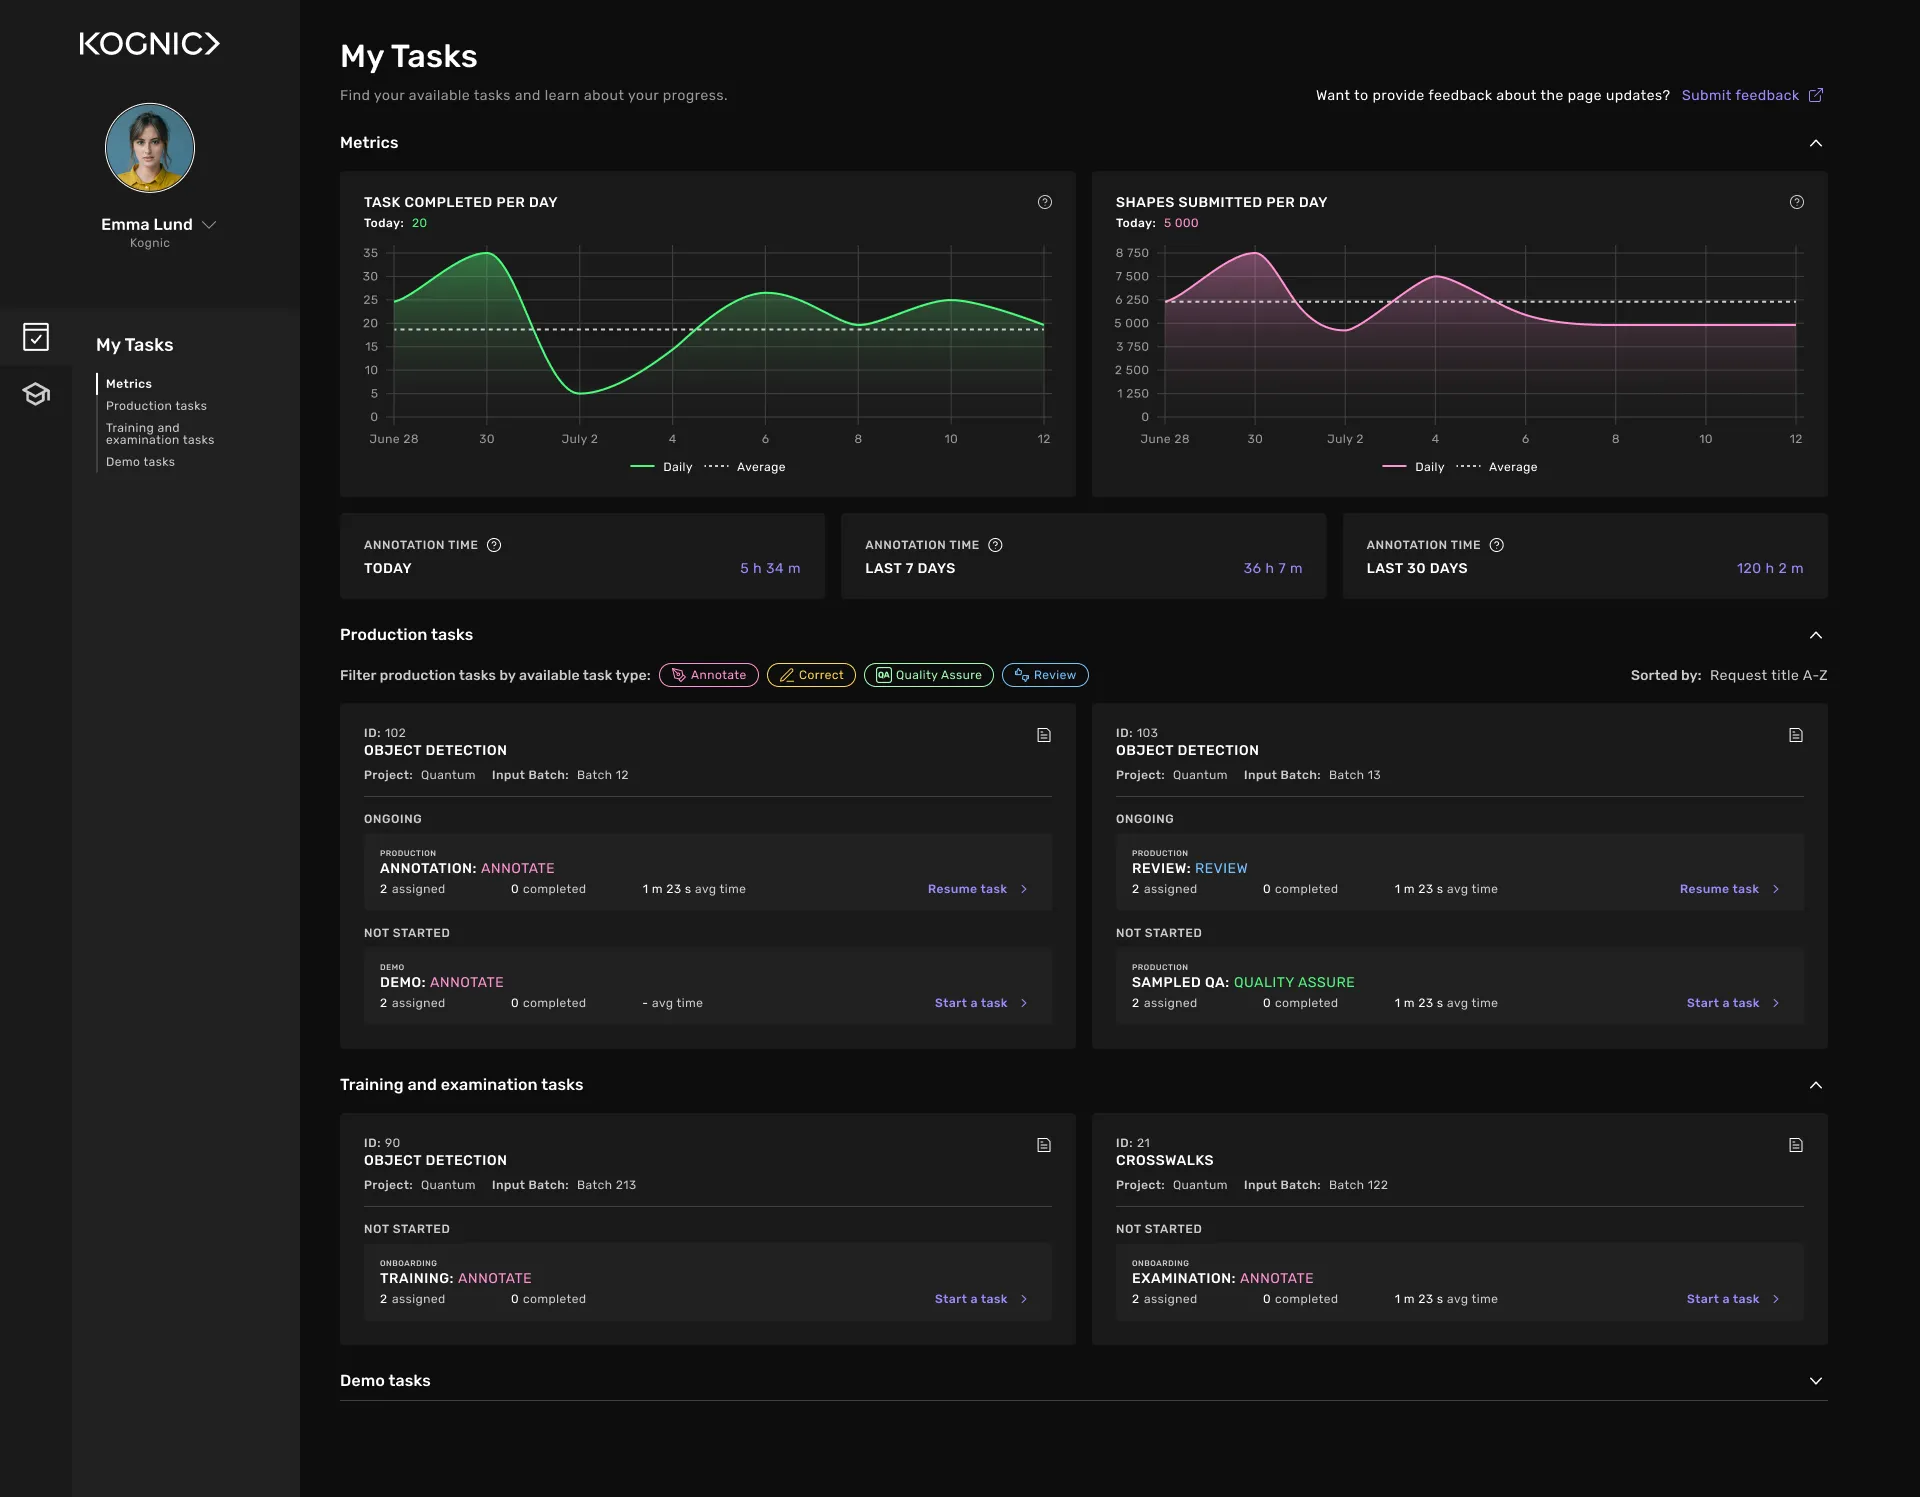Click help icon on Shapes Submitted Per Day chart
The width and height of the screenshot is (1920, 1497).
[1797, 202]
